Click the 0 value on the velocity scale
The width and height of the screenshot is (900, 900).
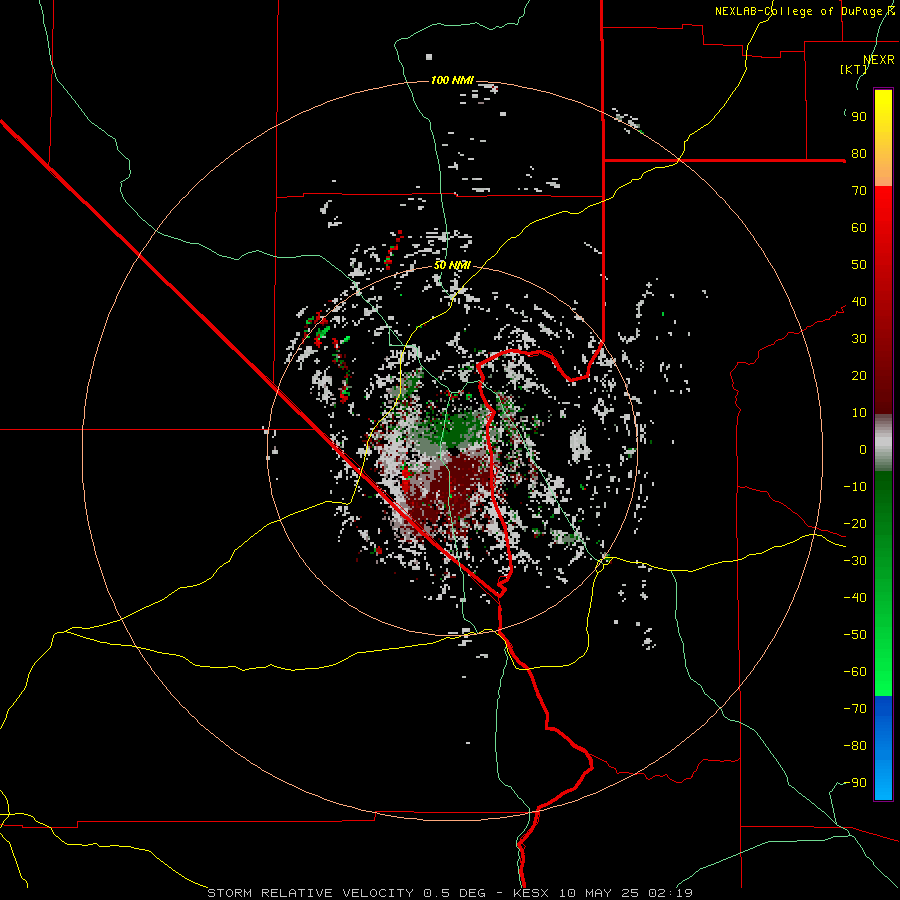click(863, 450)
